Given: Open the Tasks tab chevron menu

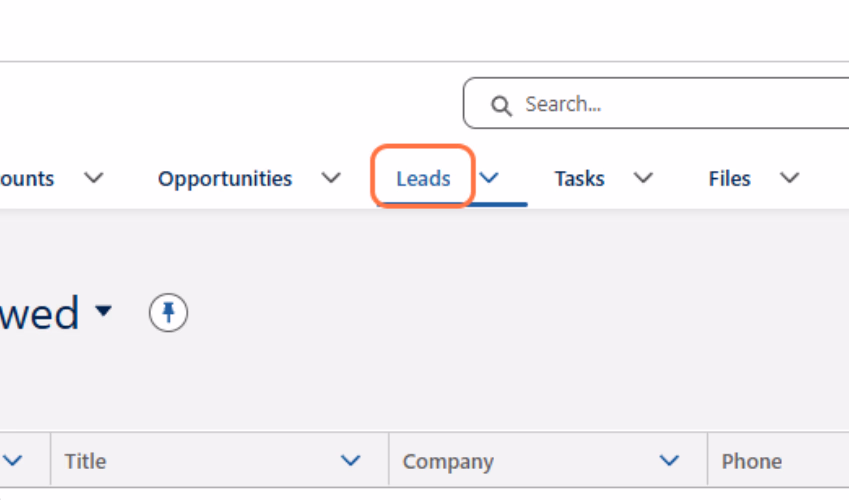Looking at the screenshot, I should pos(643,178).
